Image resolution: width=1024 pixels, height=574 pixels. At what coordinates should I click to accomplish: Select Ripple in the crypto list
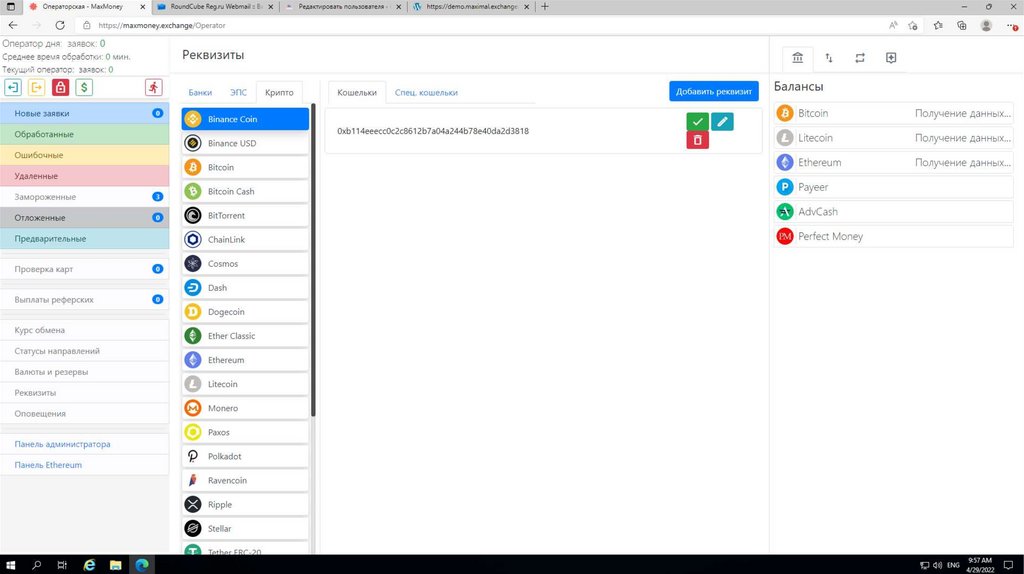tap(245, 505)
